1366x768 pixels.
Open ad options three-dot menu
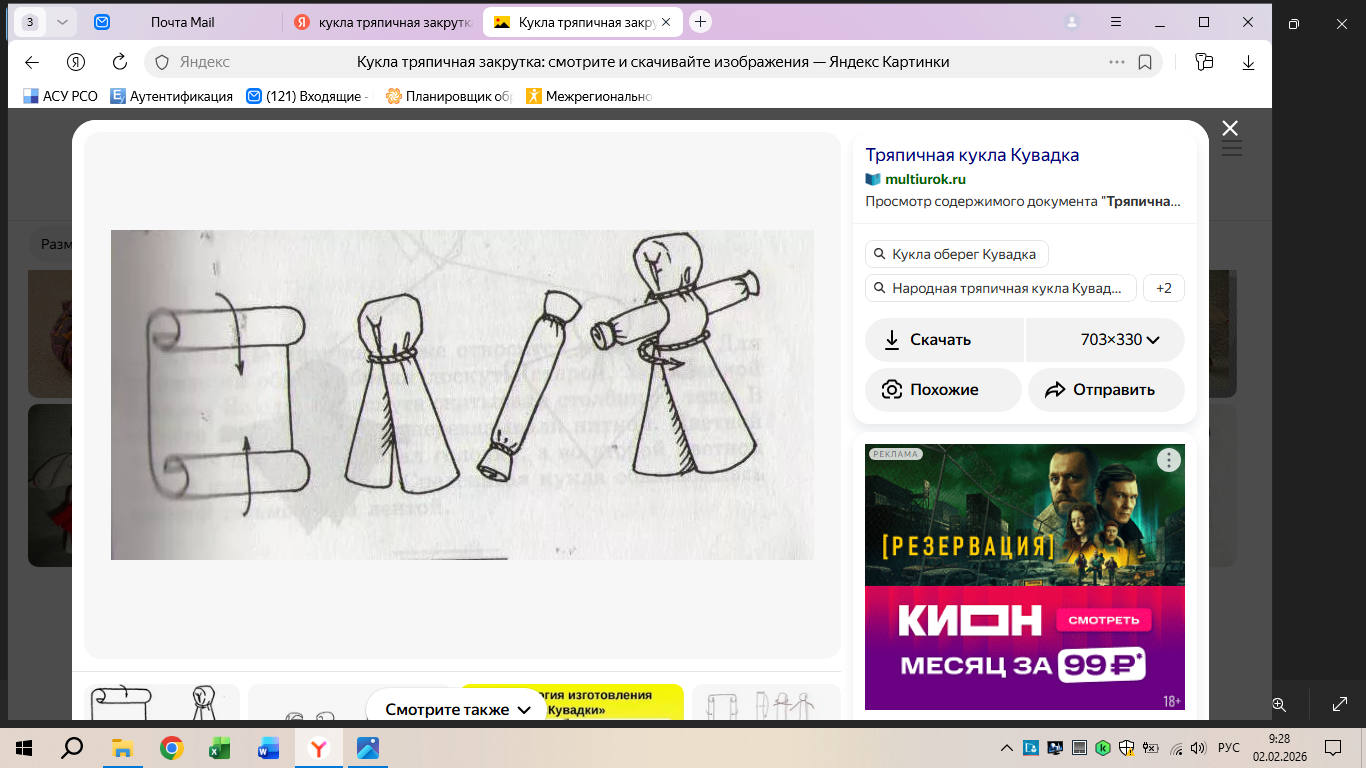[1168, 460]
